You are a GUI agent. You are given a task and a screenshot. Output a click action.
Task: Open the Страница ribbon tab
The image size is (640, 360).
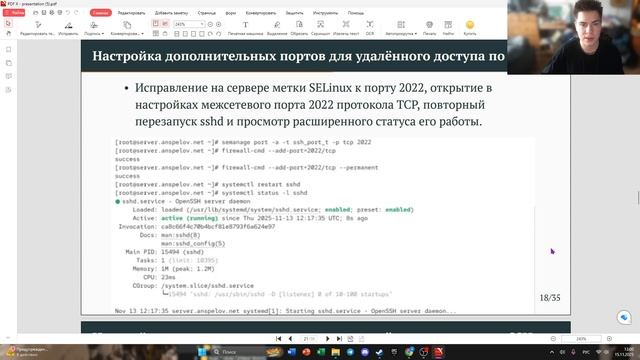tap(207, 13)
